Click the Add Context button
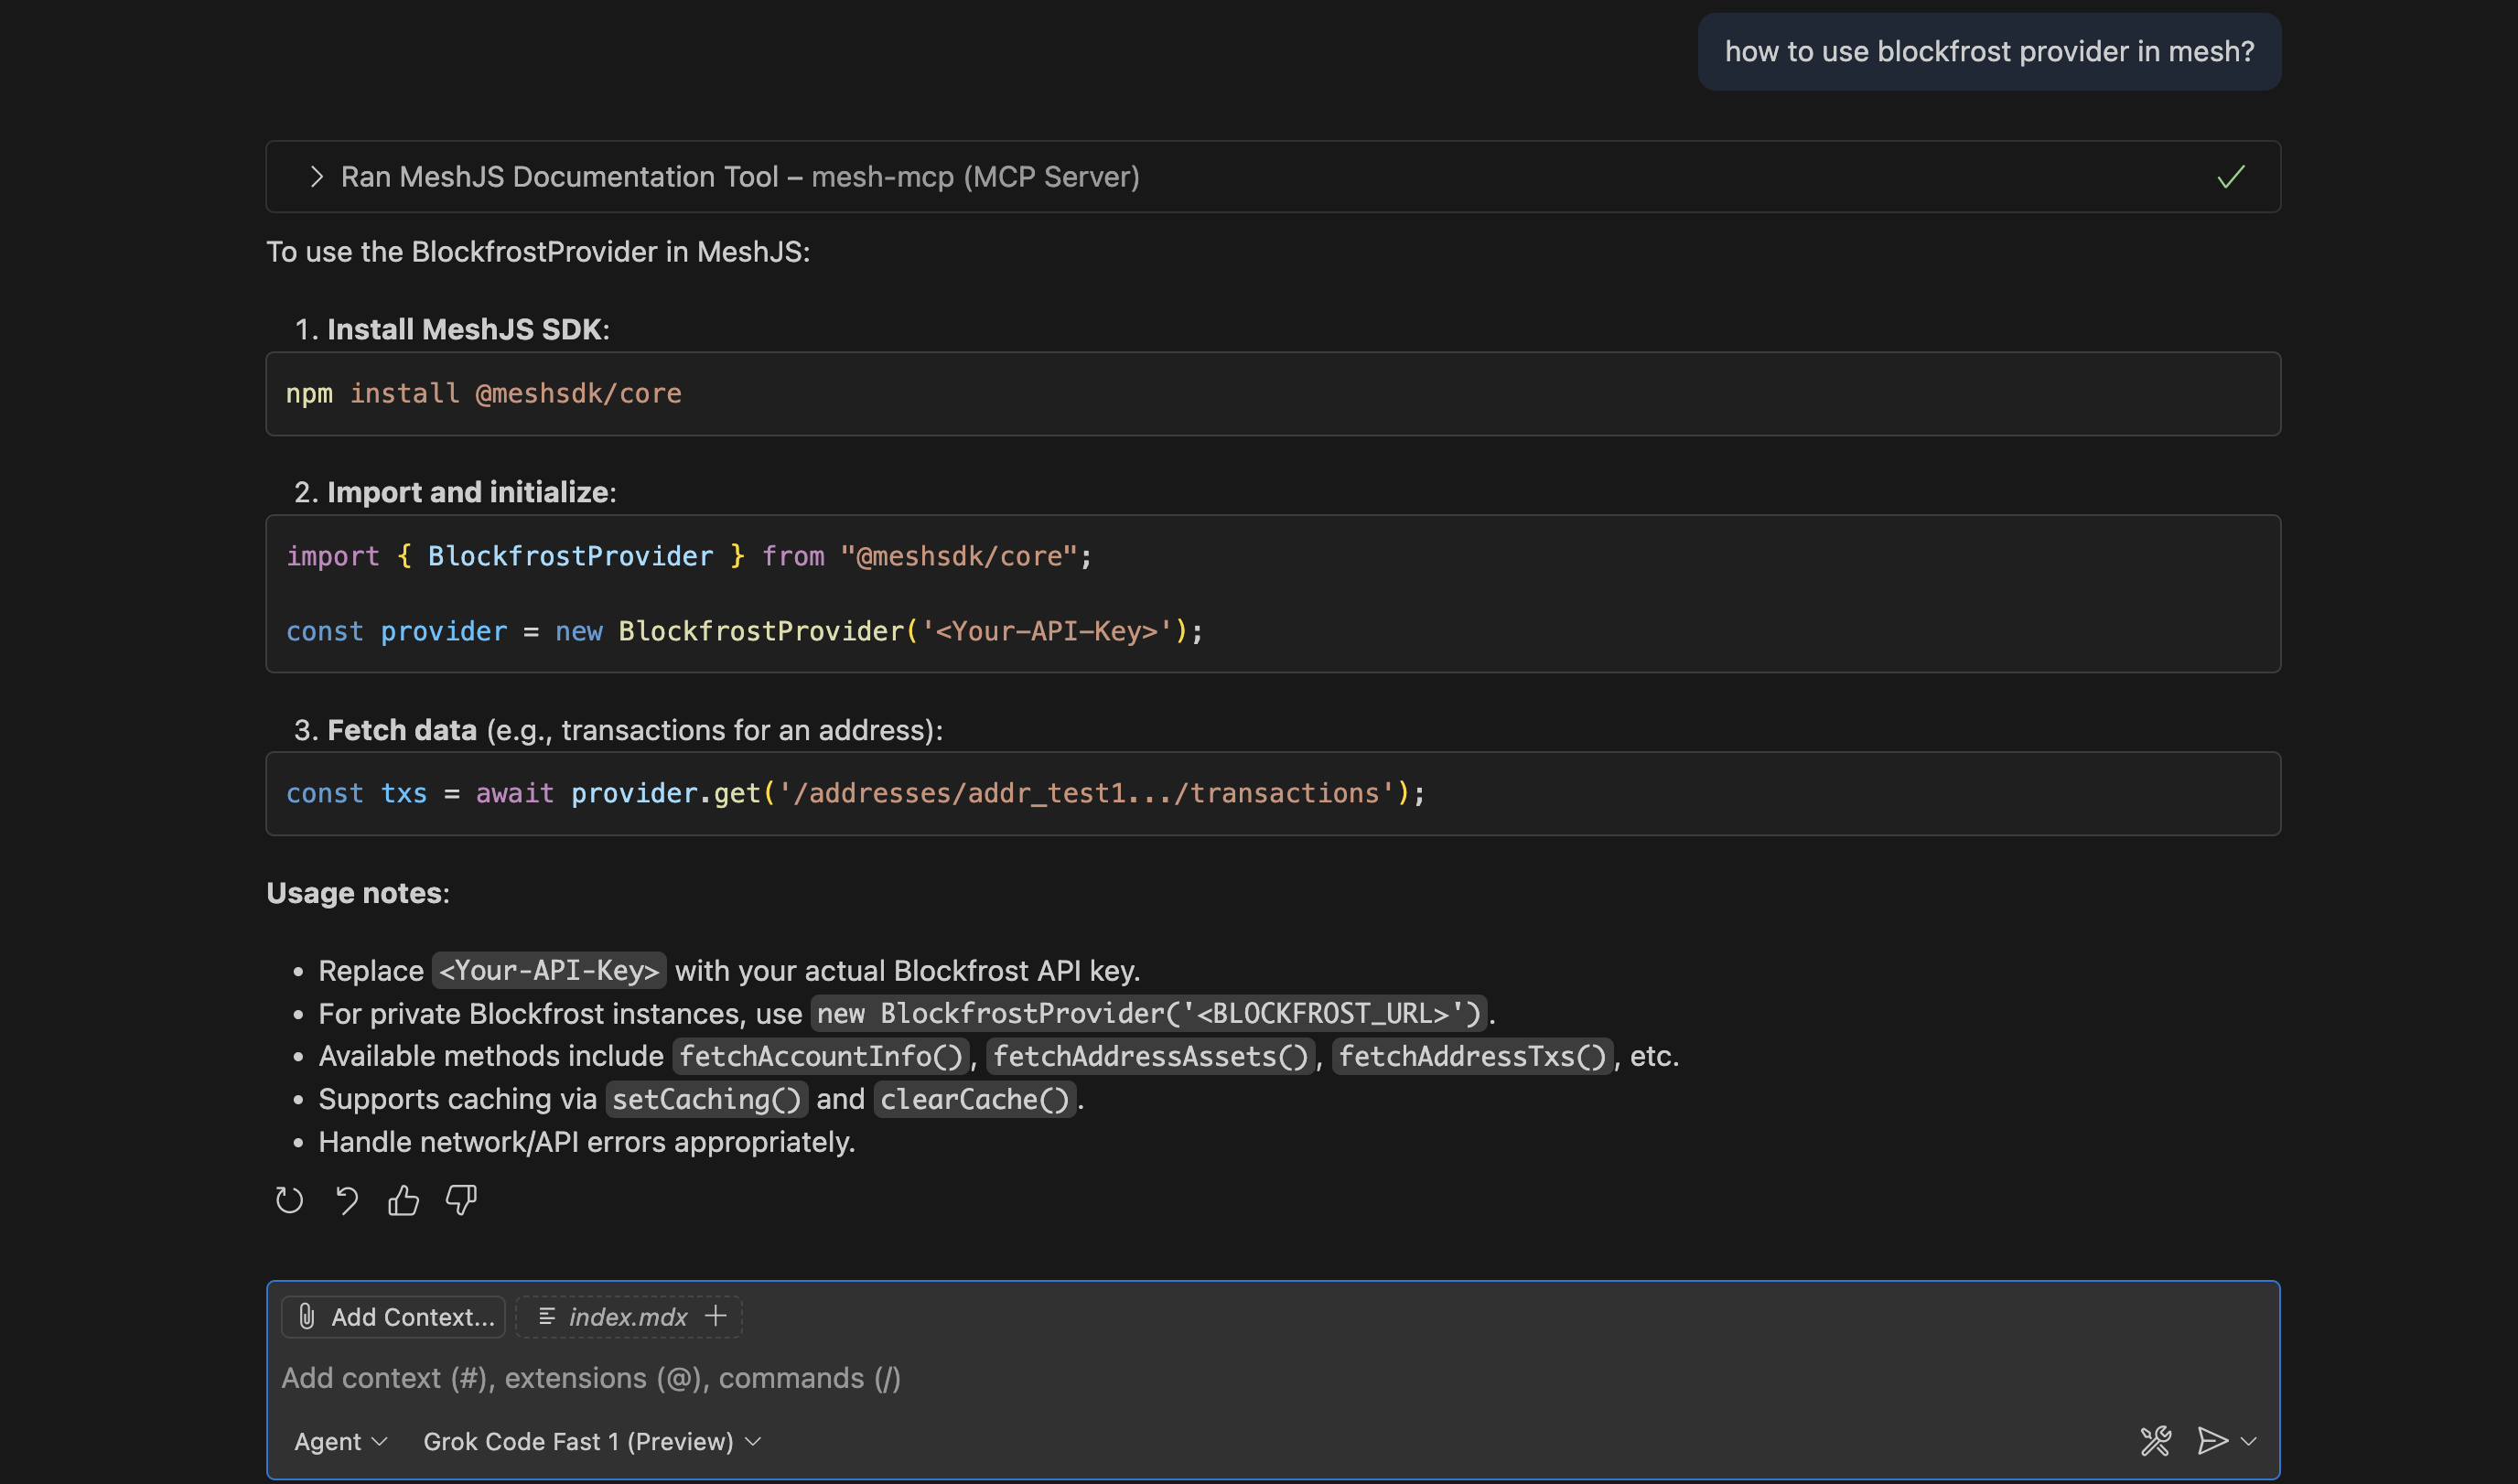Image resolution: width=2518 pixels, height=1484 pixels. pyautogui.click(x=393, y=1316)
